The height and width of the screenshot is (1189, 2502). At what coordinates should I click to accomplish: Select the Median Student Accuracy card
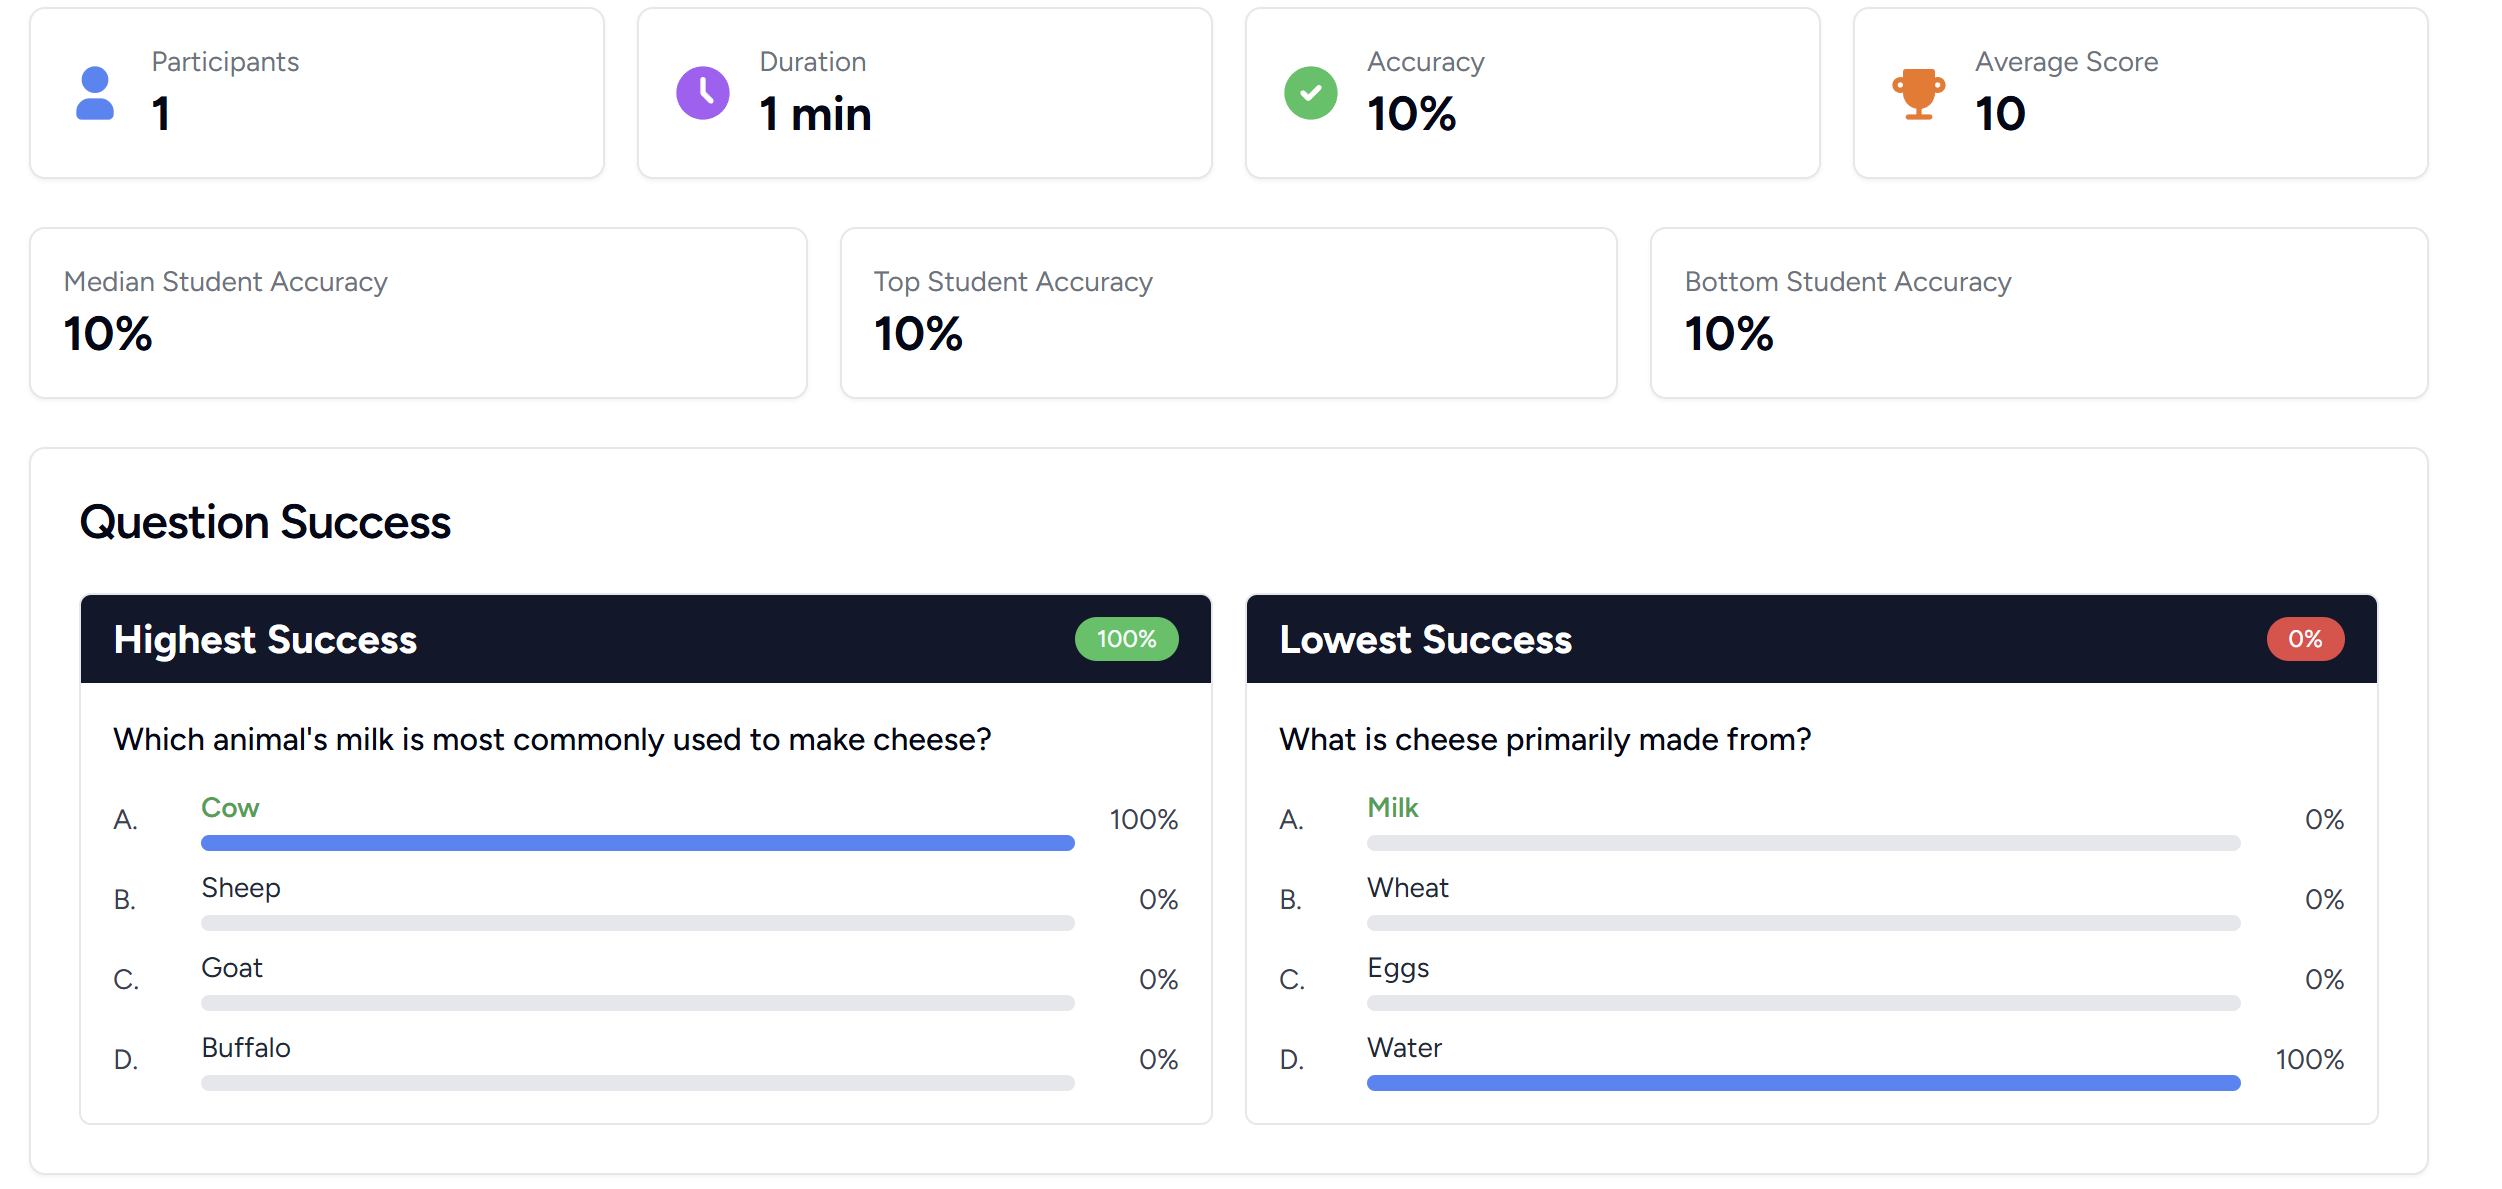point(417,312)
